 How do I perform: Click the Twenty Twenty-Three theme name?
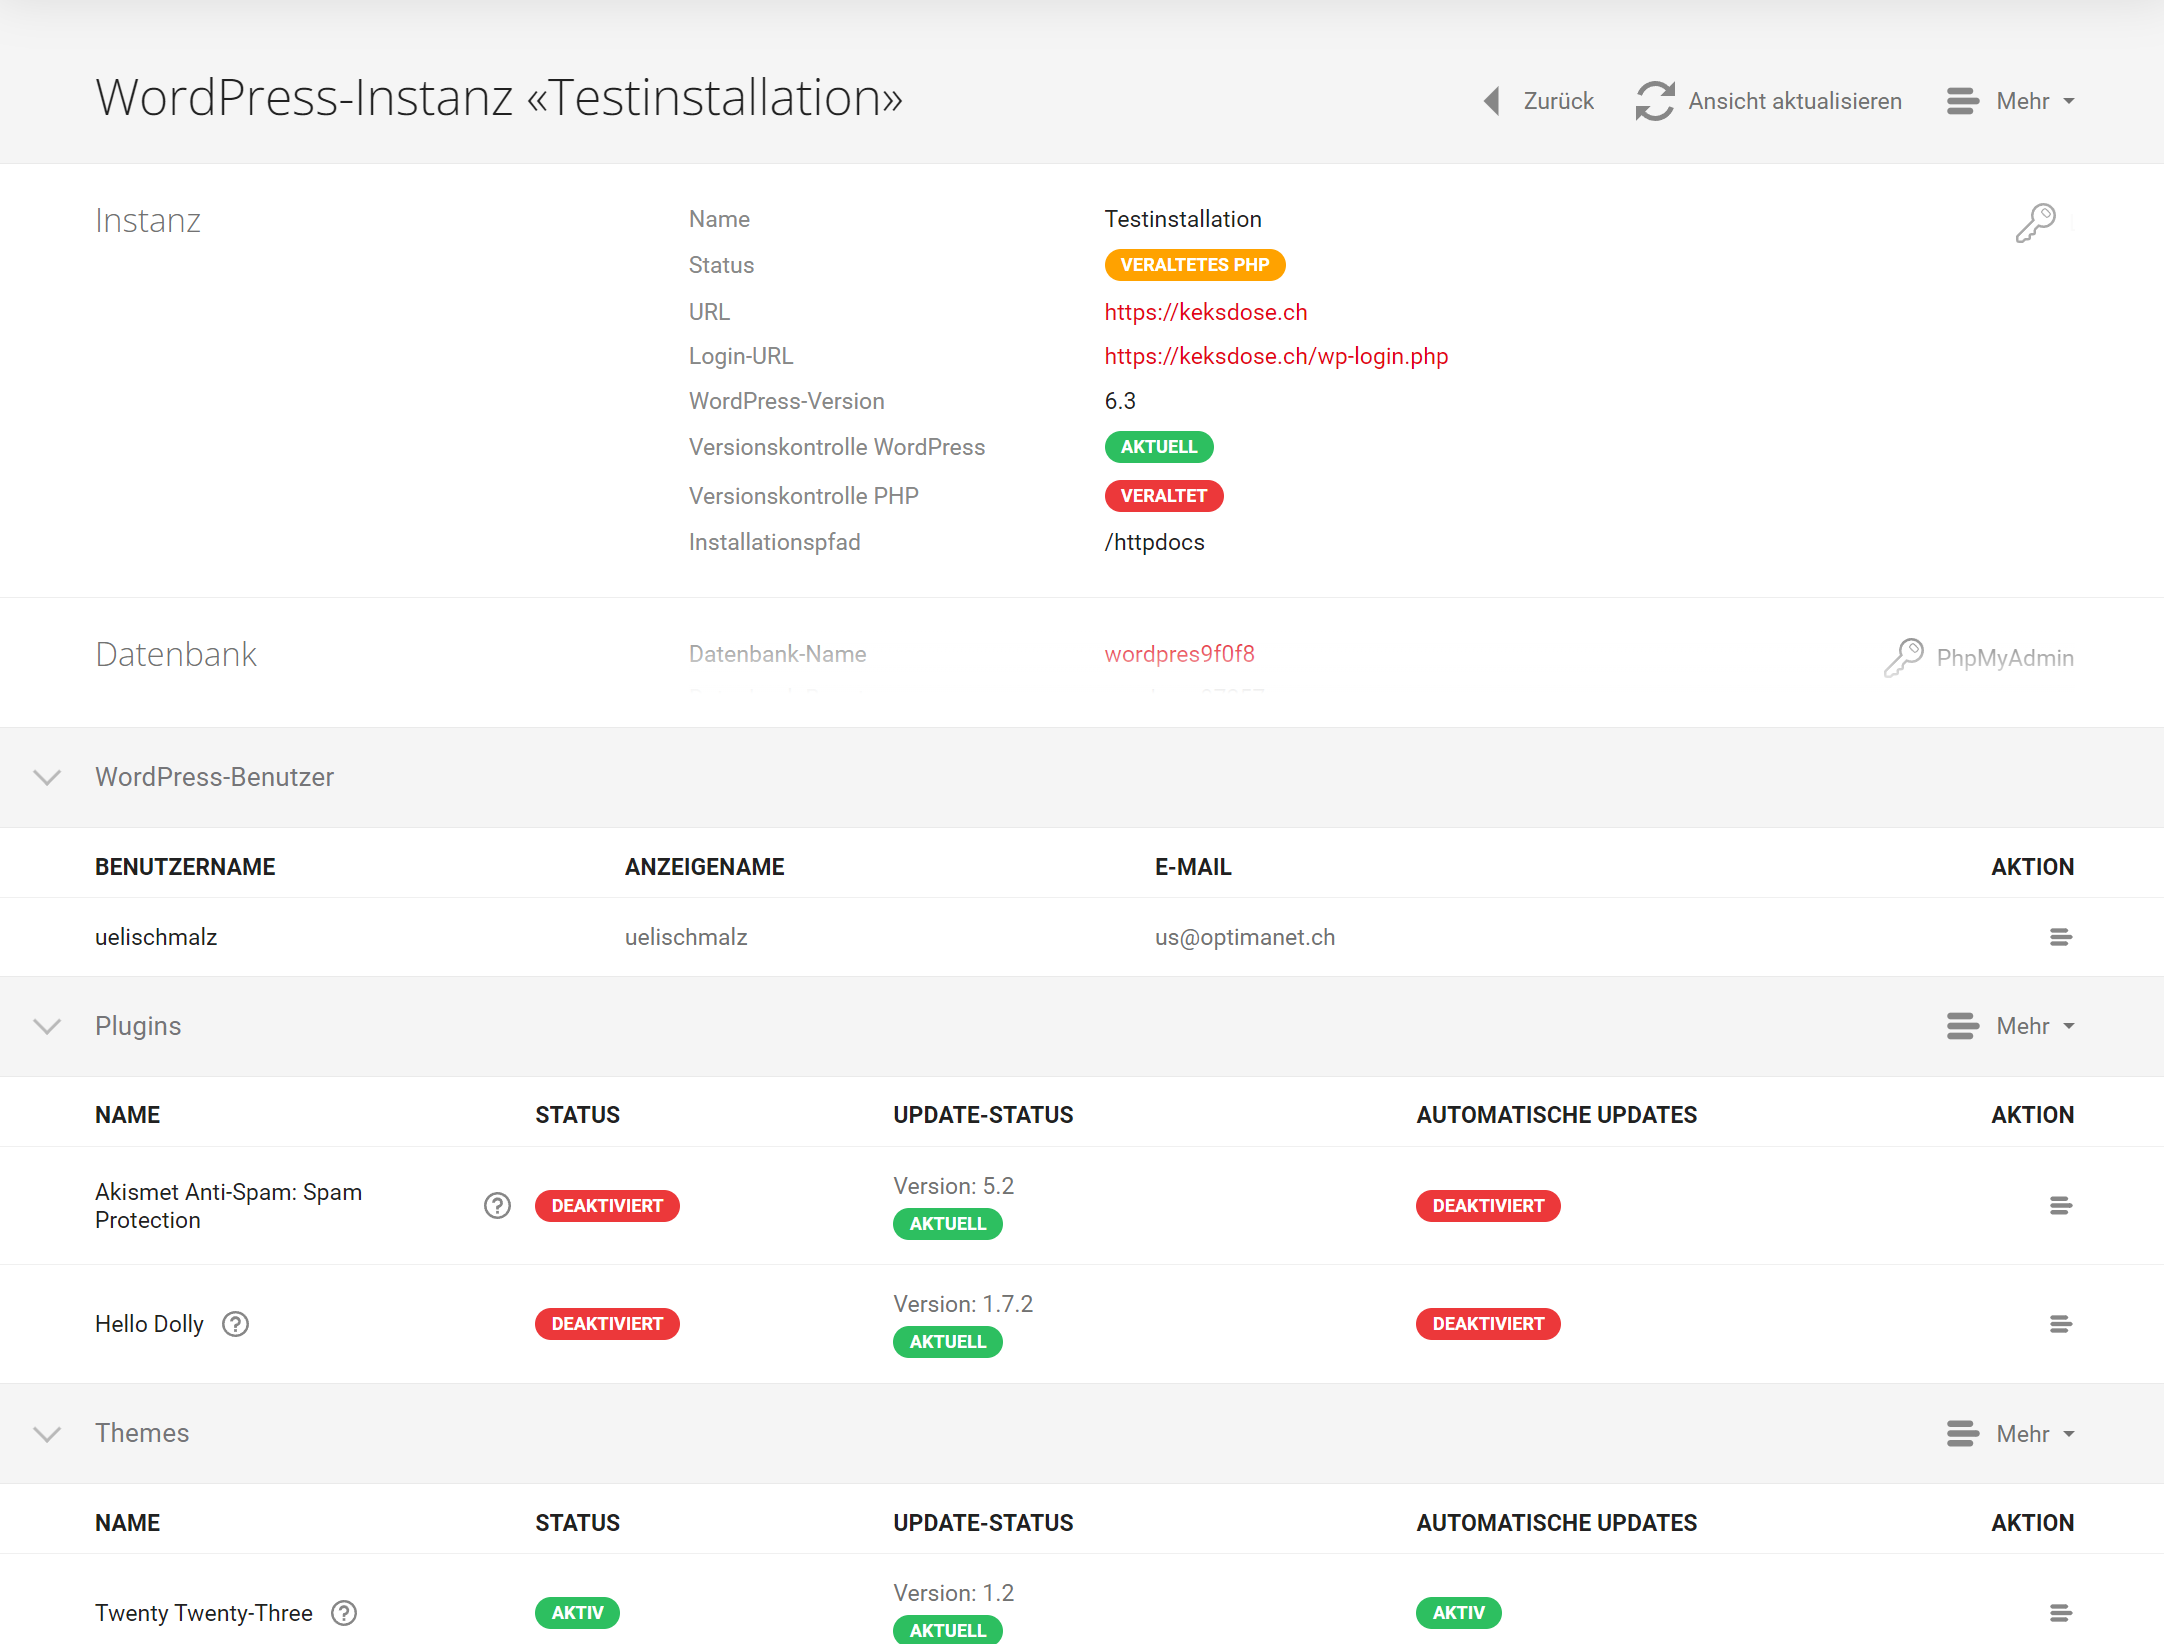[204, 1613]
